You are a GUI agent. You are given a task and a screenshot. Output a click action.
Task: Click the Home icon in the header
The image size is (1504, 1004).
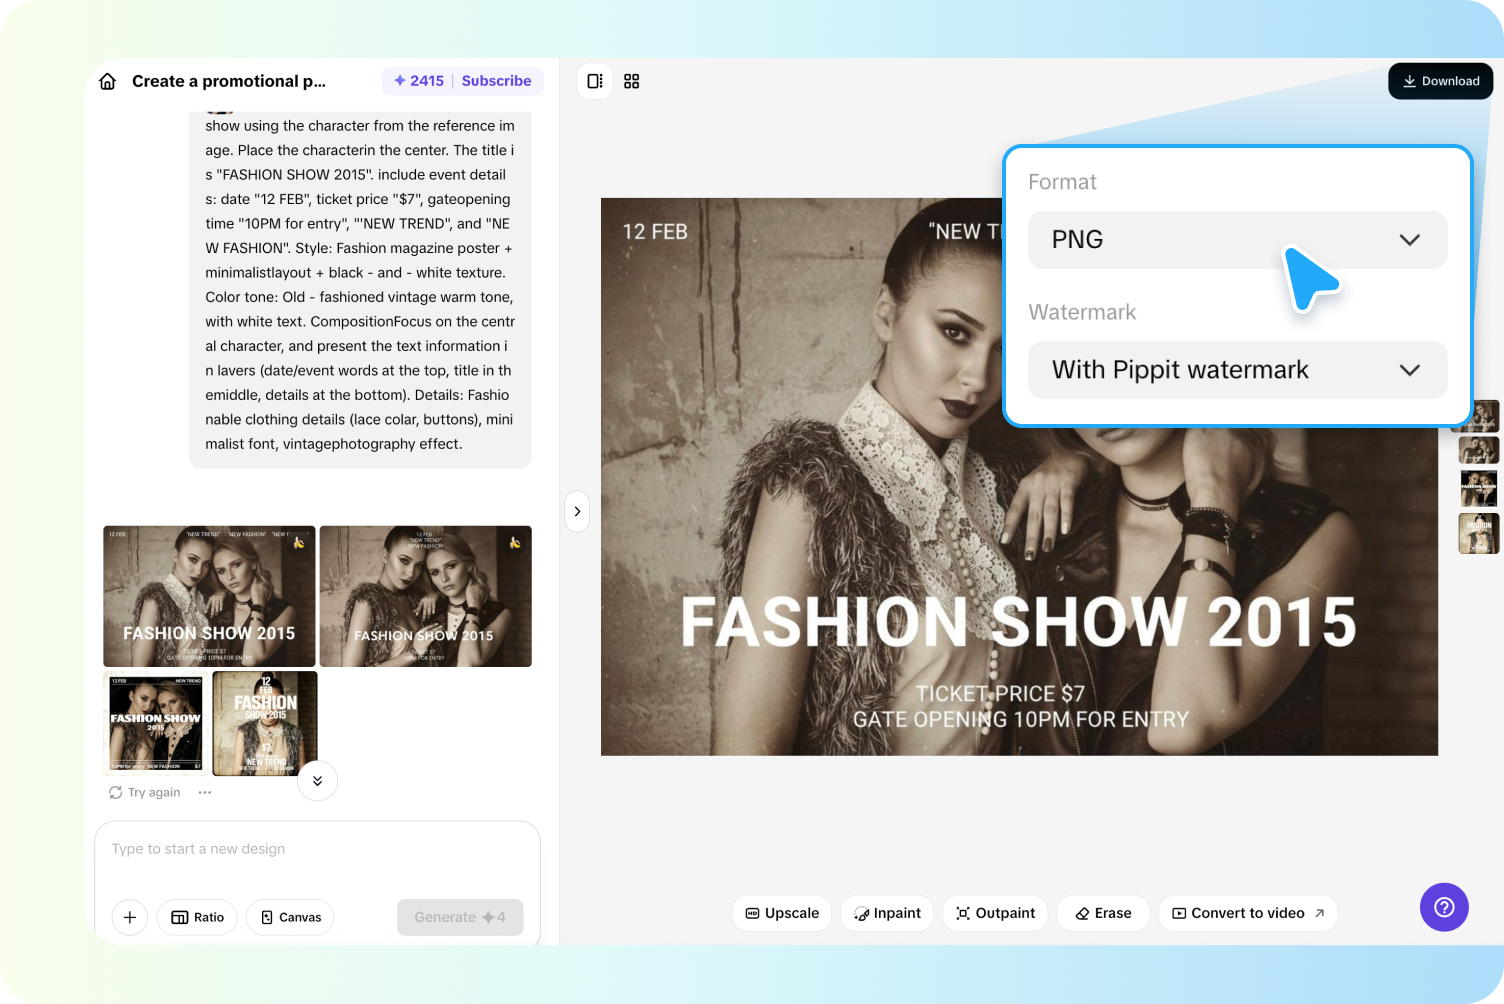click(107, 81)
